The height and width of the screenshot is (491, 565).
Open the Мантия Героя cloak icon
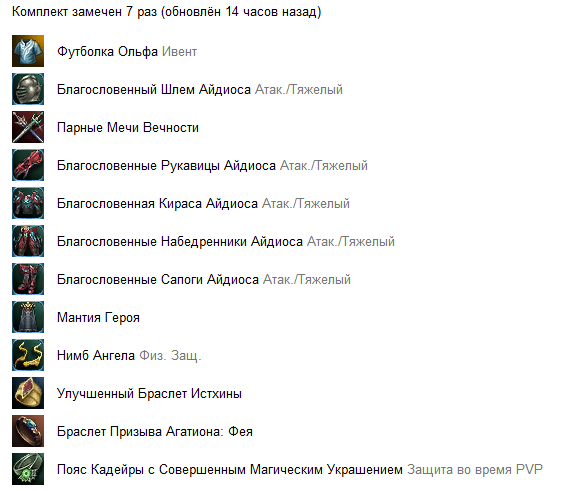click(28, 317)
